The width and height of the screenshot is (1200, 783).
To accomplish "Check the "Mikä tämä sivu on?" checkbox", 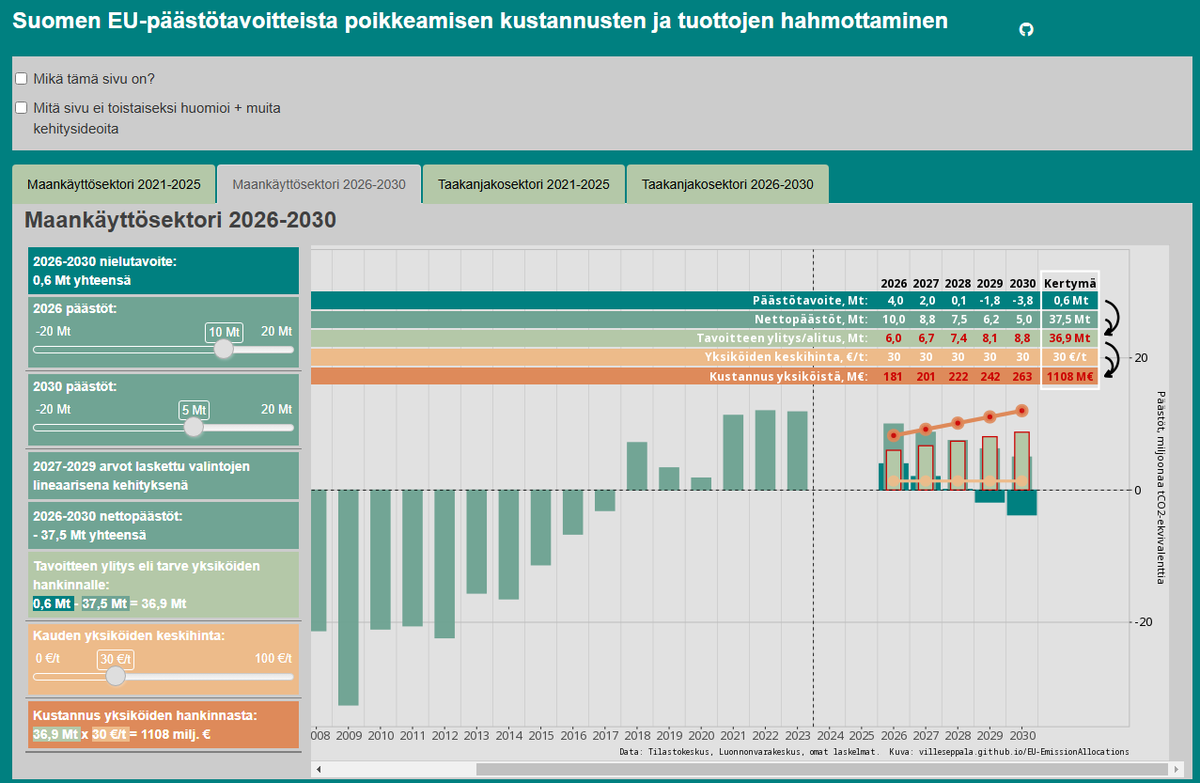I will [x=20, y=77].
